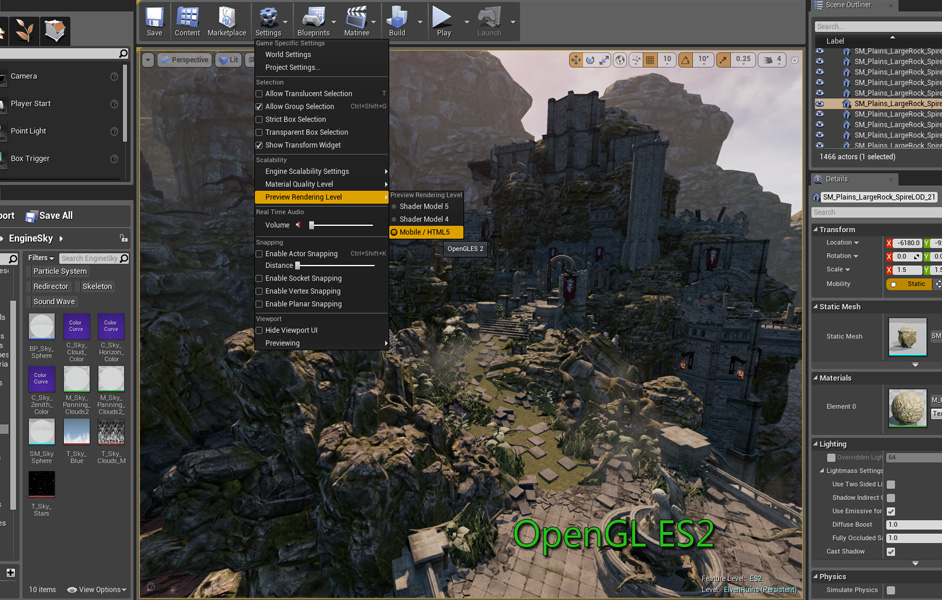The height and width of the screenshot is (600, 942).
Task: Open the Perspective viewport dropdown
Action: (184, 59)
